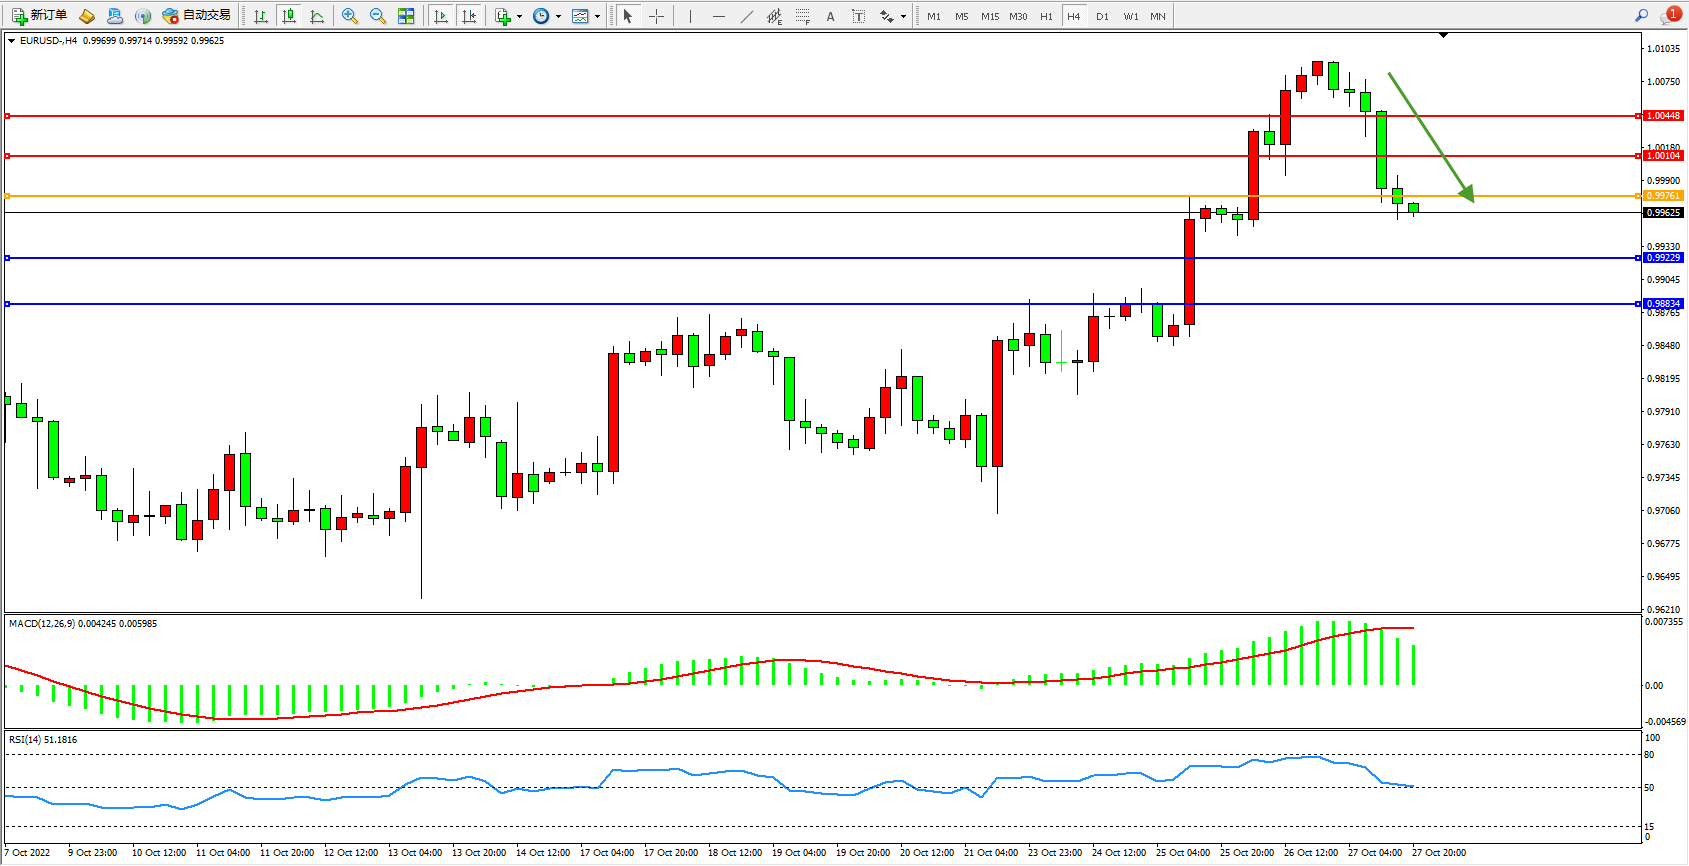Image resolution: width=1689 pixels, height=866 pixels.
Task: Zoom out of the chart
Action: pos(377,16)
